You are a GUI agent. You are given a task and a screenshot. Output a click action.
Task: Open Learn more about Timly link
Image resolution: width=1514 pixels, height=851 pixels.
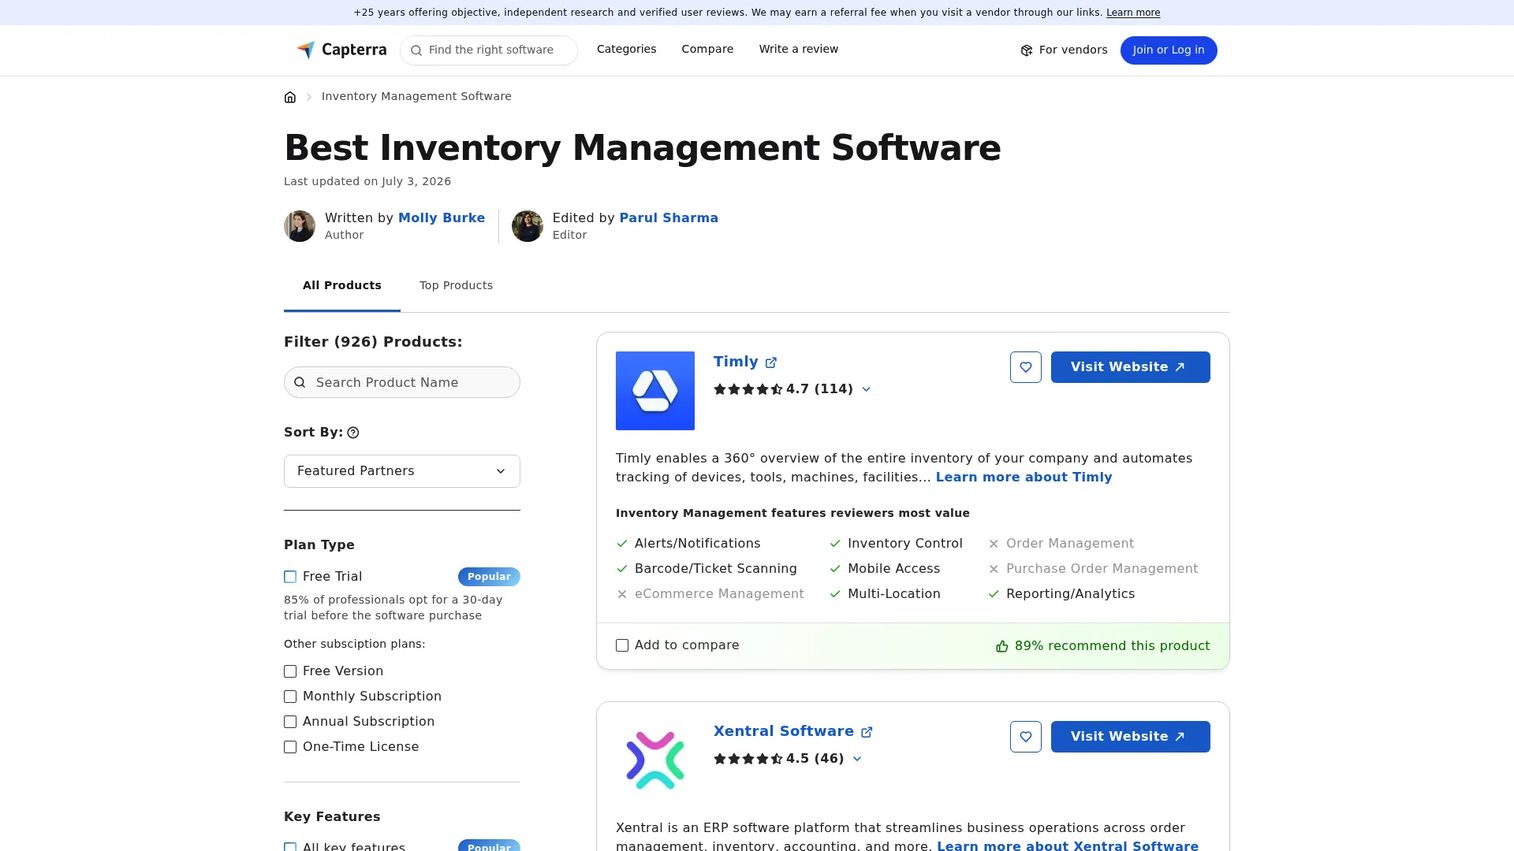pyautogui.click(x=1024, y=477)
